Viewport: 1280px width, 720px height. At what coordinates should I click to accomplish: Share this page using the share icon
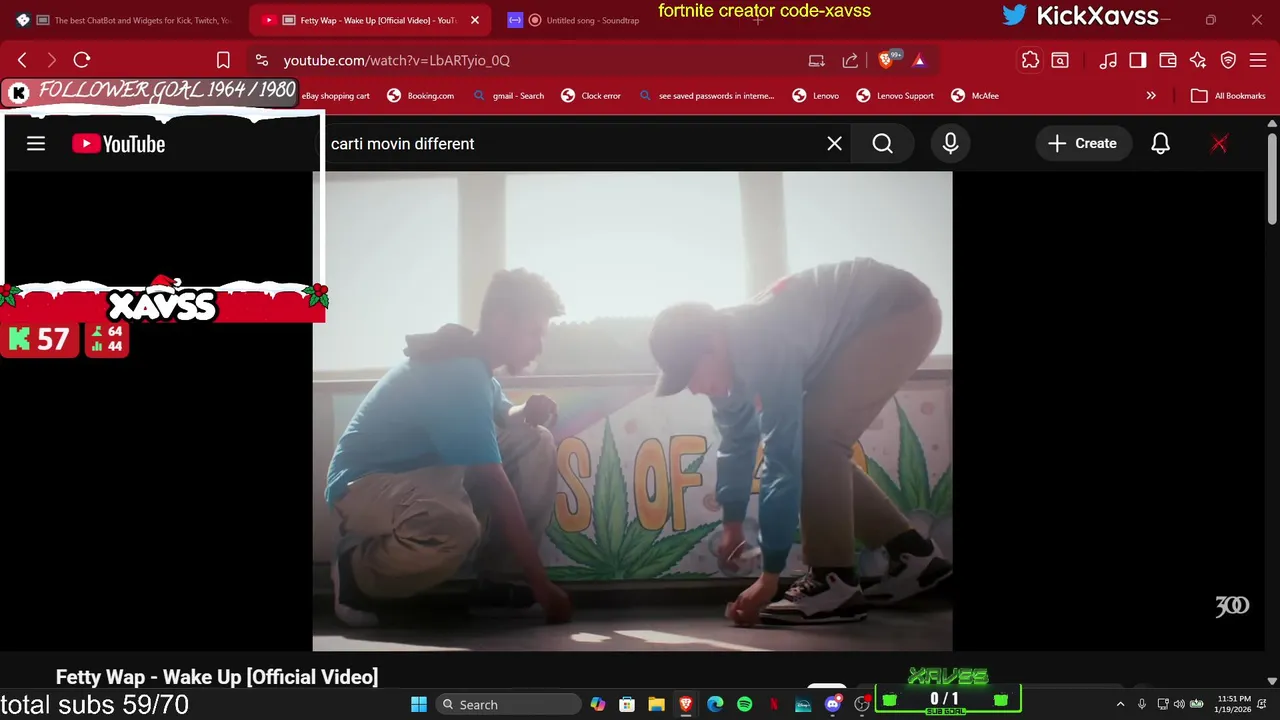850,60
